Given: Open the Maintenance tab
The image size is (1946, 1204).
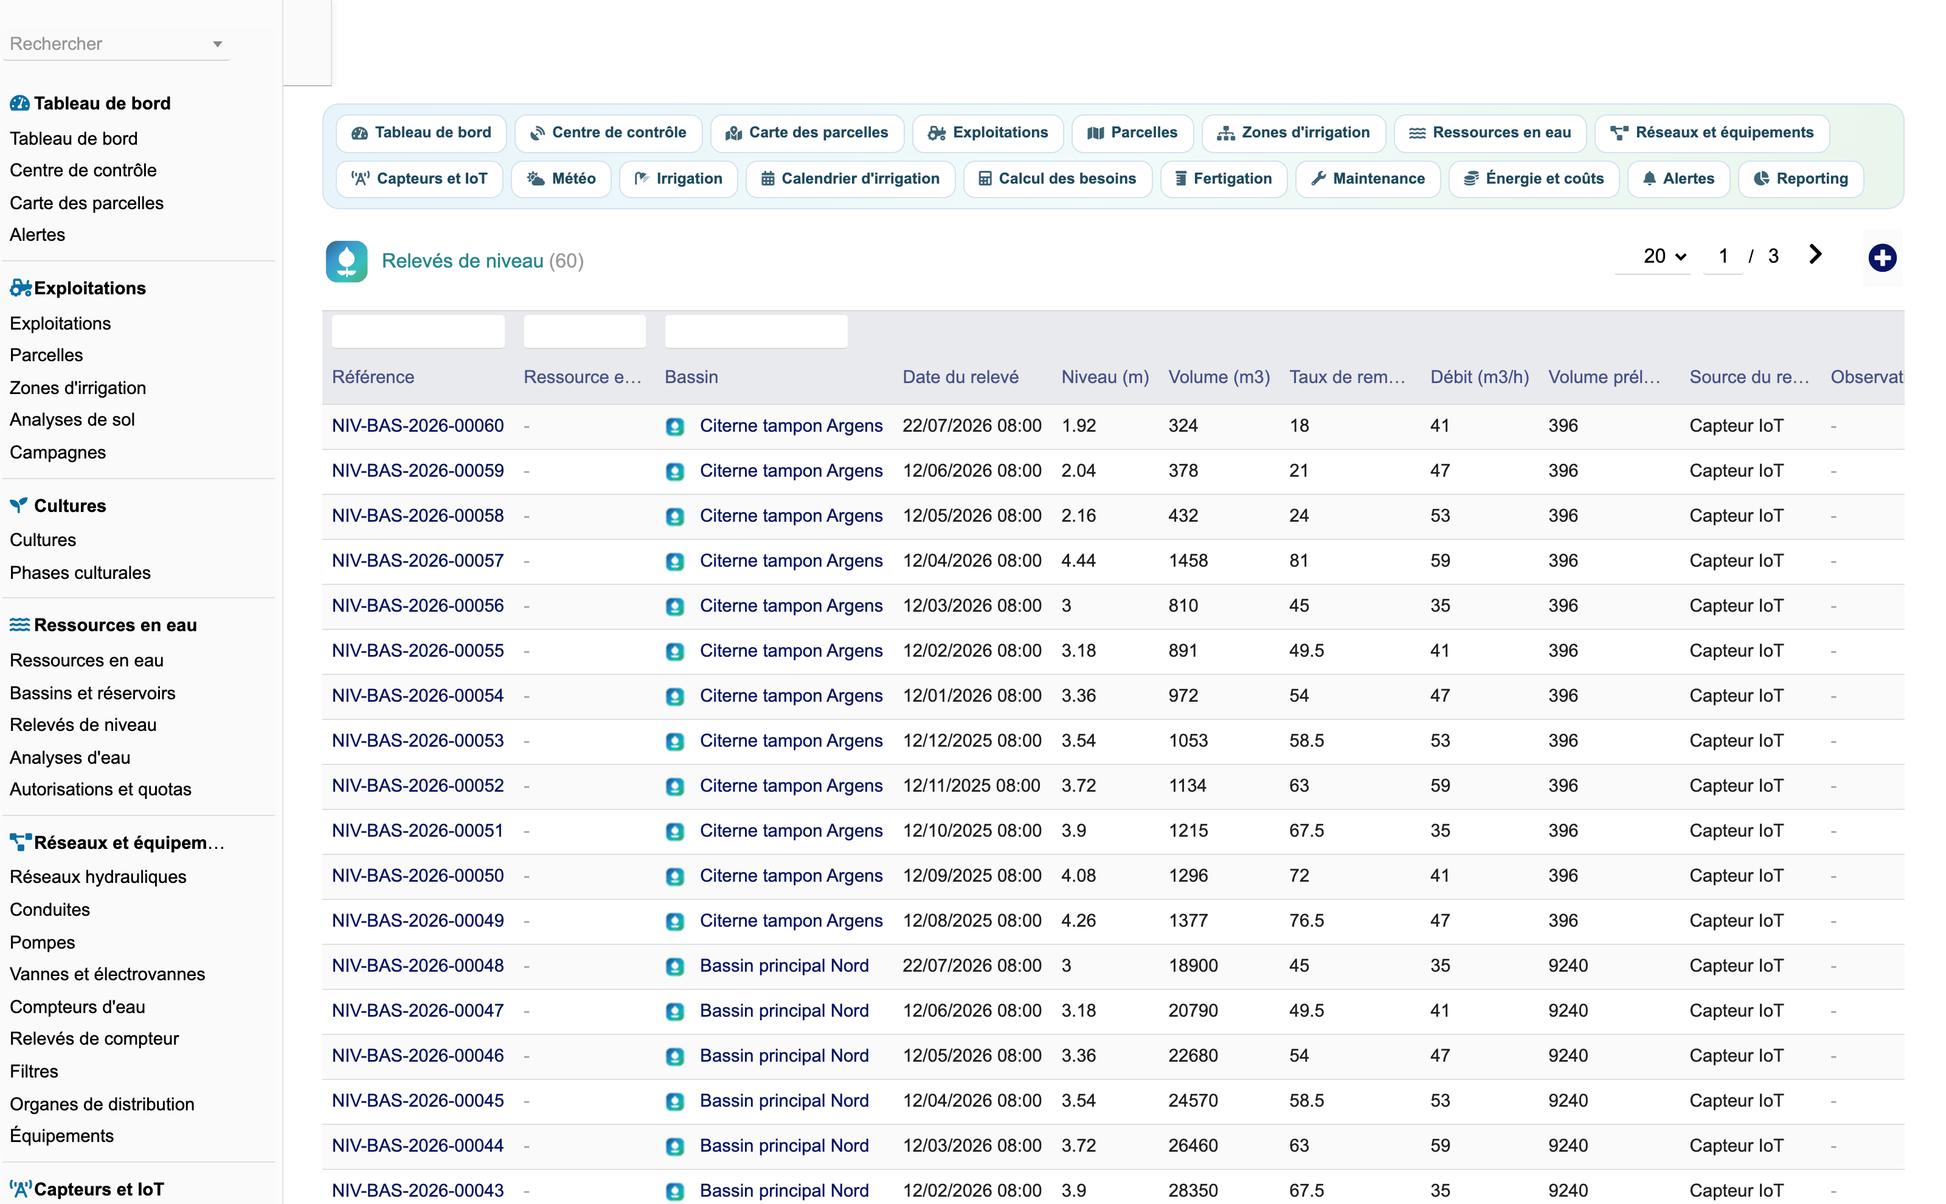Looking at the screenshot, I should click(x=1367, y=179).
